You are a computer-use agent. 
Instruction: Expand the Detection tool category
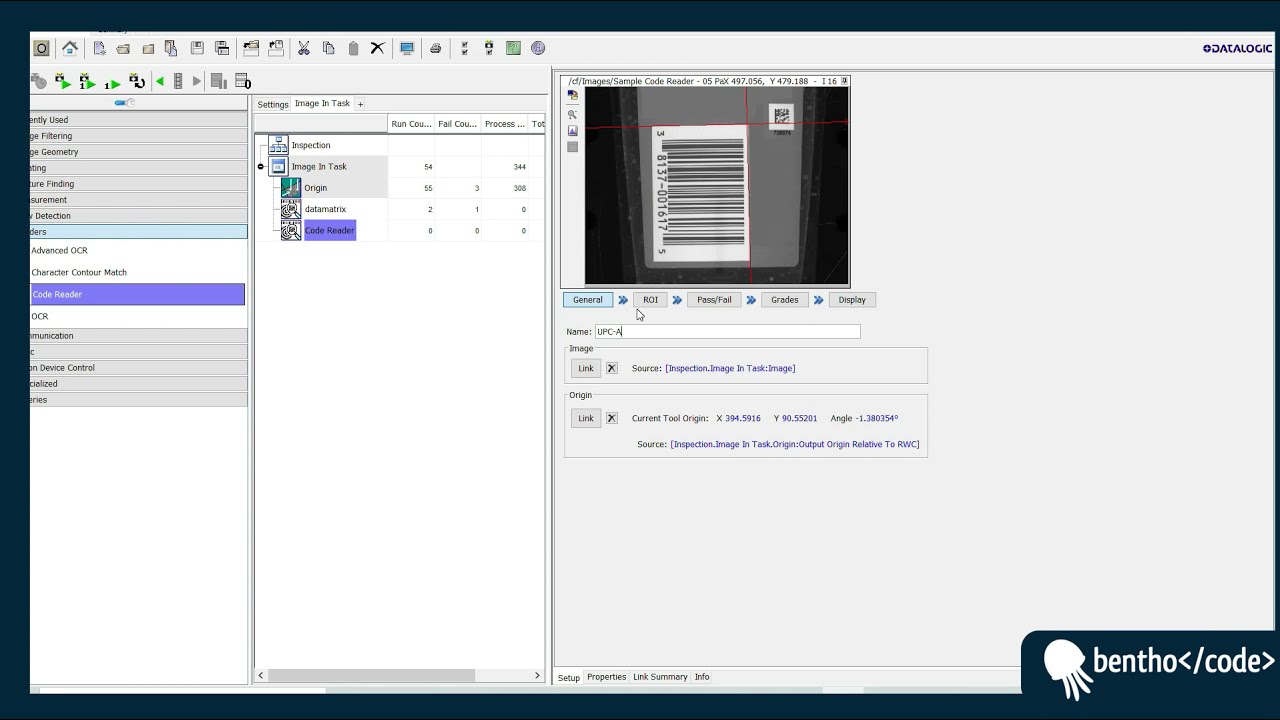(x=139, y=216)
